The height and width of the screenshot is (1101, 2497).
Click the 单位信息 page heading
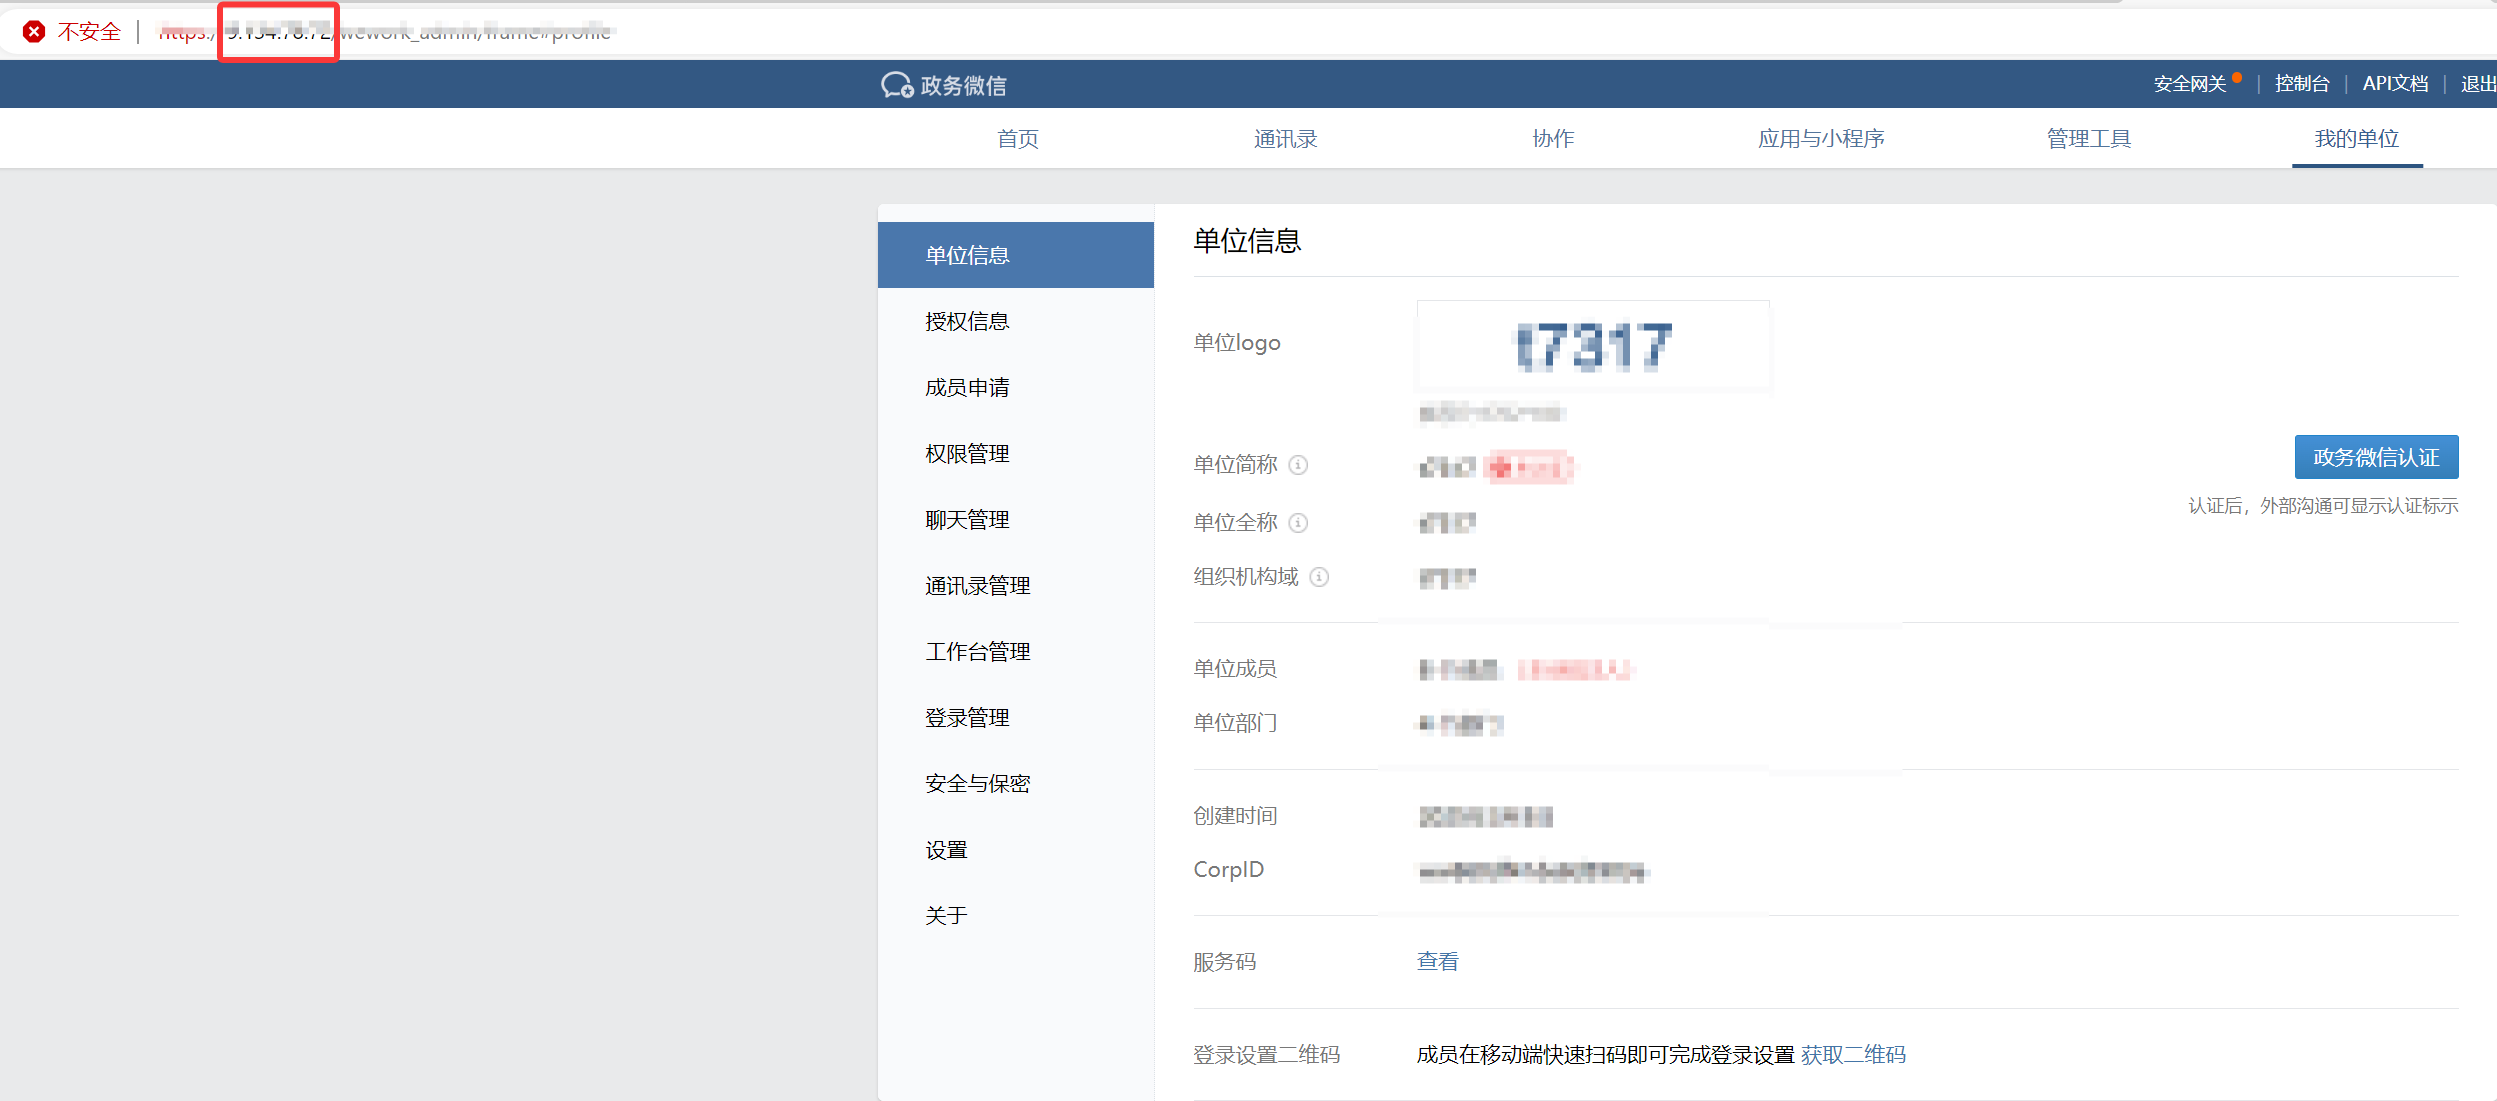(x=1247, y=241)
